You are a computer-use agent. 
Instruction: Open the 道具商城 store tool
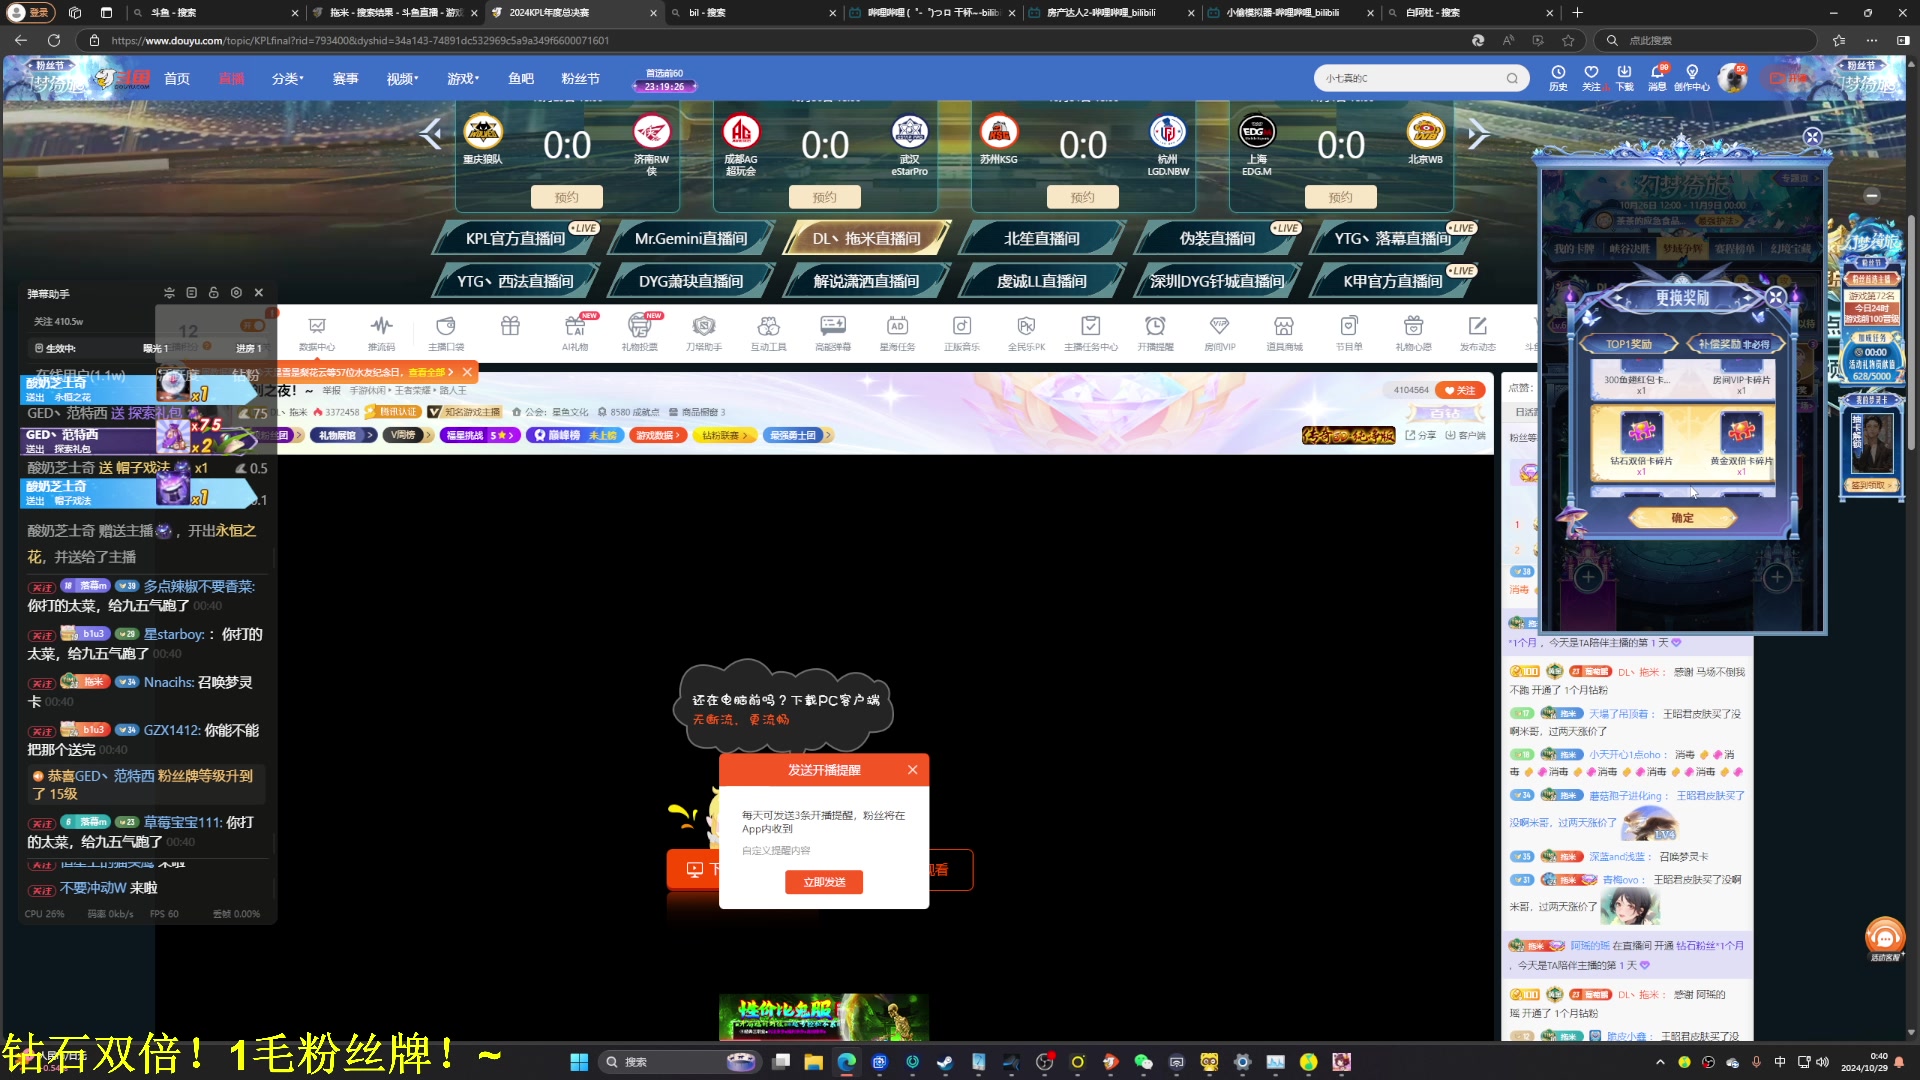[x=1284, y=333]
